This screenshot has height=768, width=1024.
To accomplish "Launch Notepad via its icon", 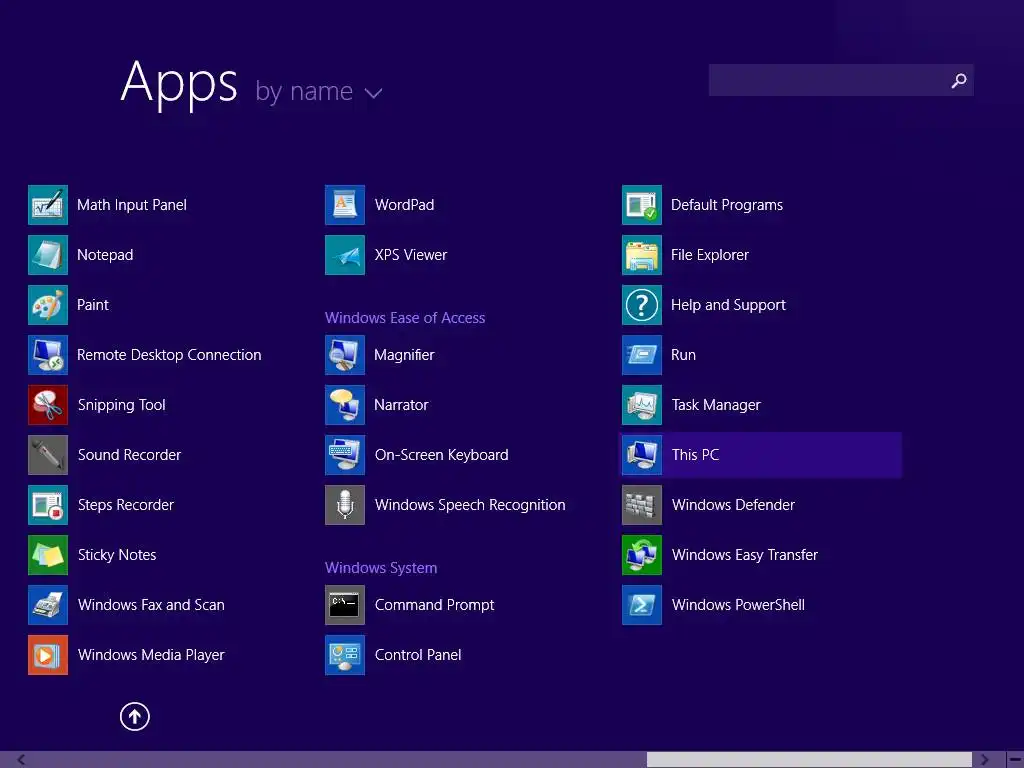I will [48, 255].
